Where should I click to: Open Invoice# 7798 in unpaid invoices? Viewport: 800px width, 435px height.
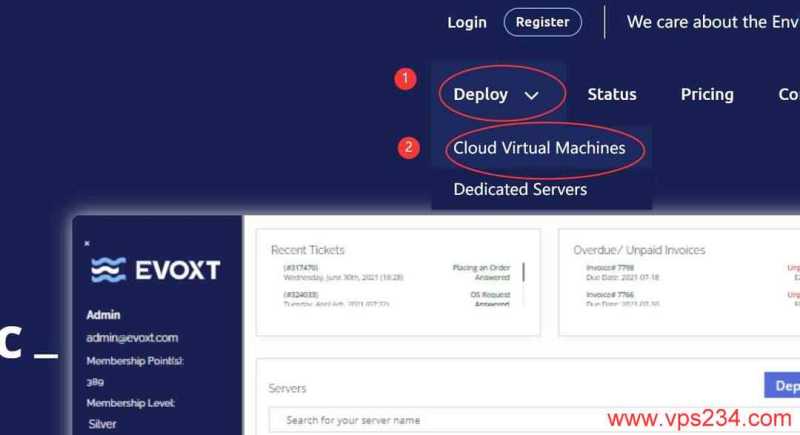tap(614, 268)
